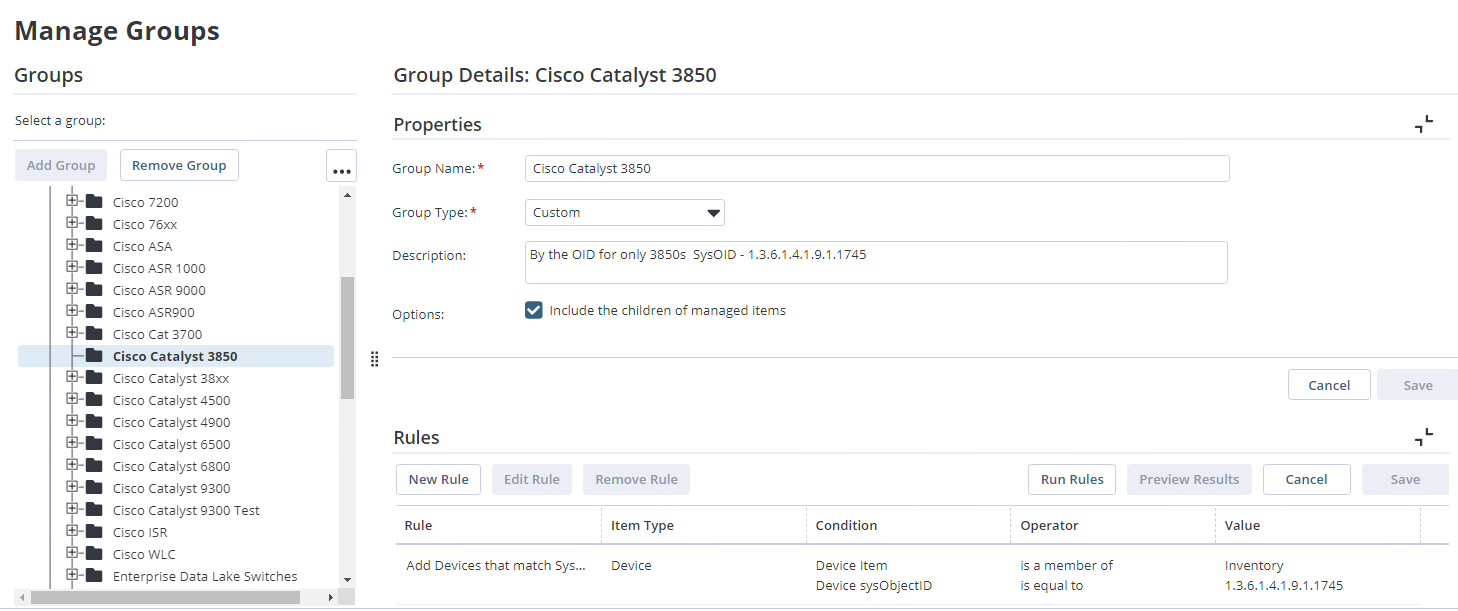
Task: Expand the Cisco ASR 9000 tree node
Action: [x=70, y=290]
